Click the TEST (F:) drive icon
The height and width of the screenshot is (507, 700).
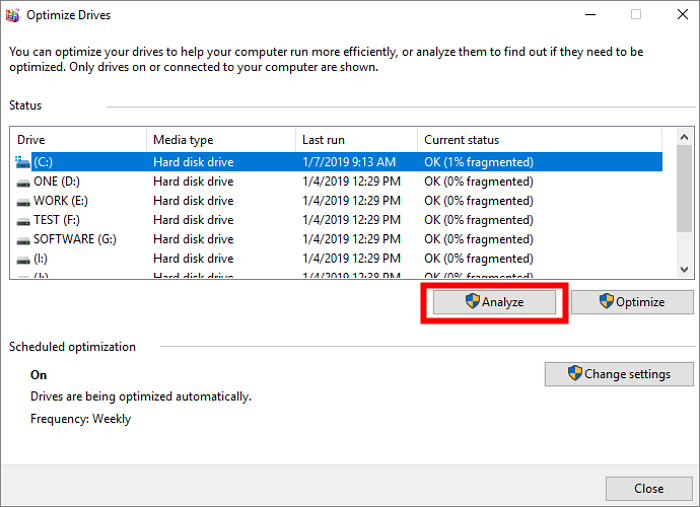23,221
